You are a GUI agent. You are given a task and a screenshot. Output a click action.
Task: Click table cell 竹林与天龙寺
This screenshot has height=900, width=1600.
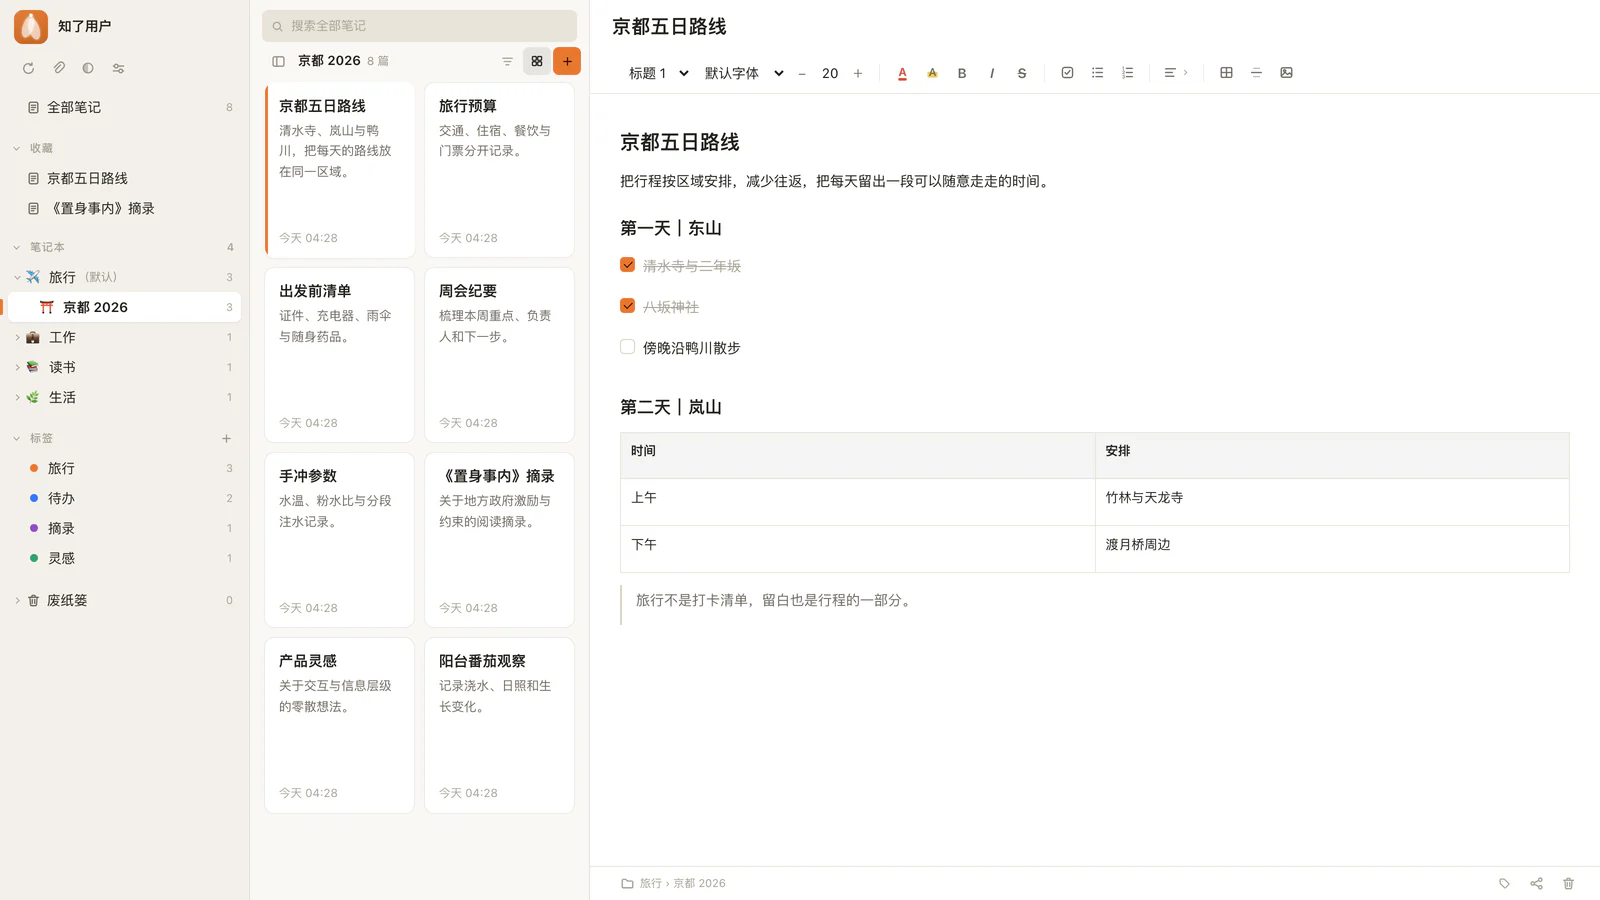click(1332, 502)
